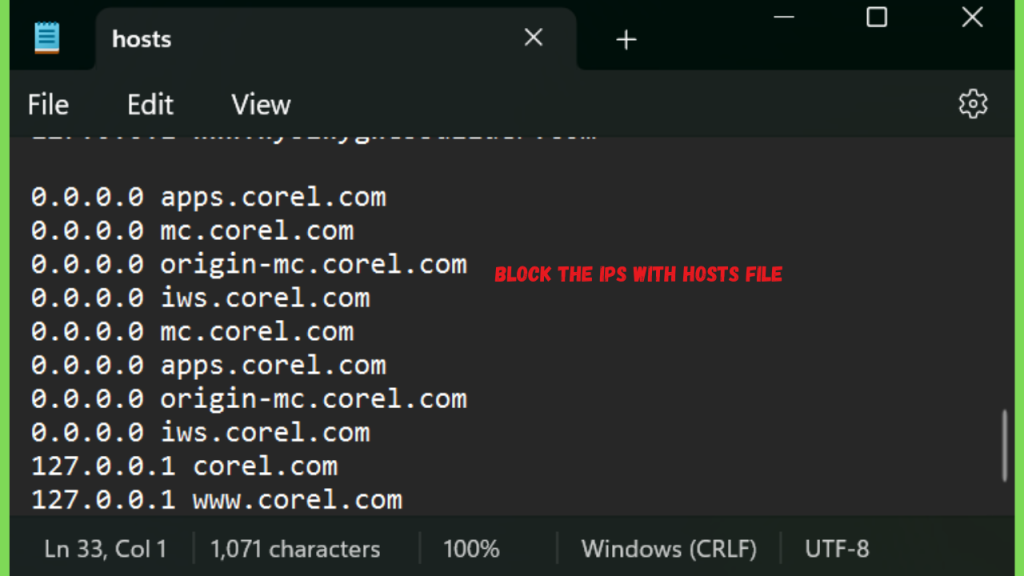The height and width of the screenshot is (576, 1024).
Task: Open the File menu
Action: 48,105
